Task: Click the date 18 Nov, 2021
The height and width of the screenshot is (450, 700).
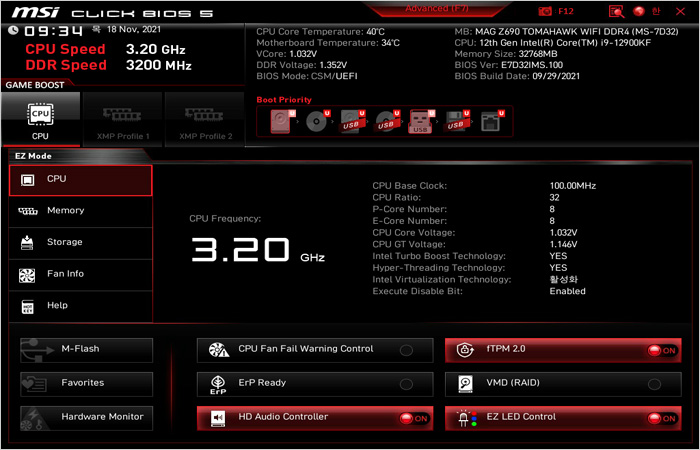Action: point(134,29)
